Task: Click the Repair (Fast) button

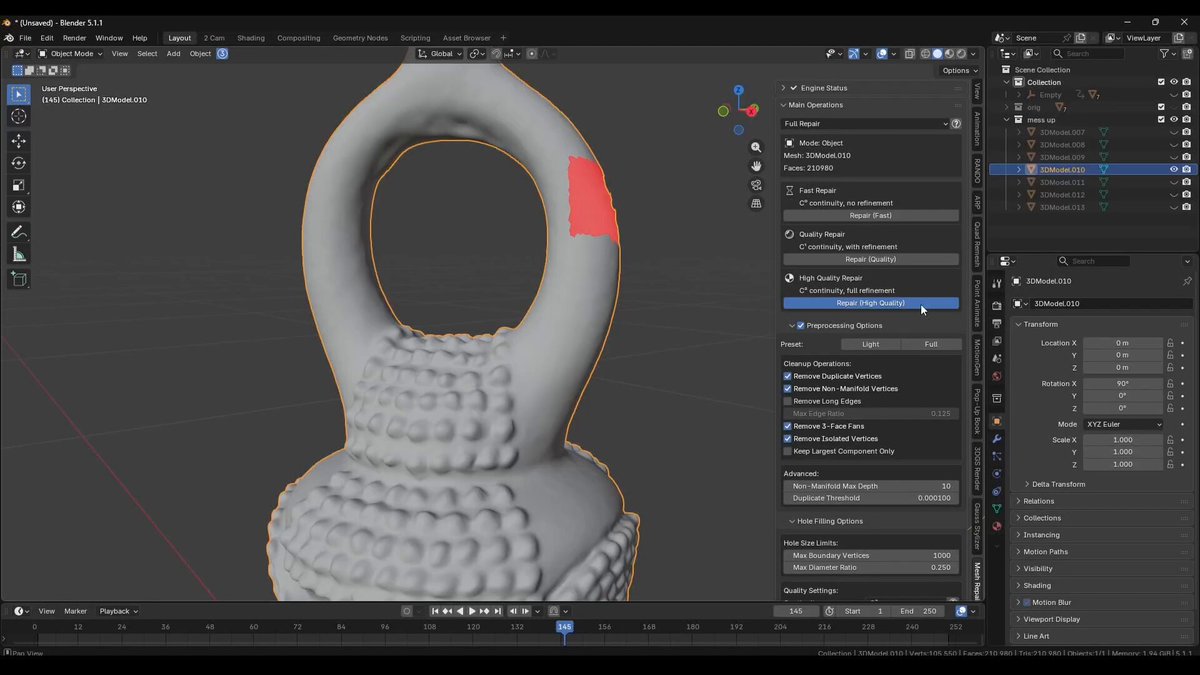Action: 870,215
